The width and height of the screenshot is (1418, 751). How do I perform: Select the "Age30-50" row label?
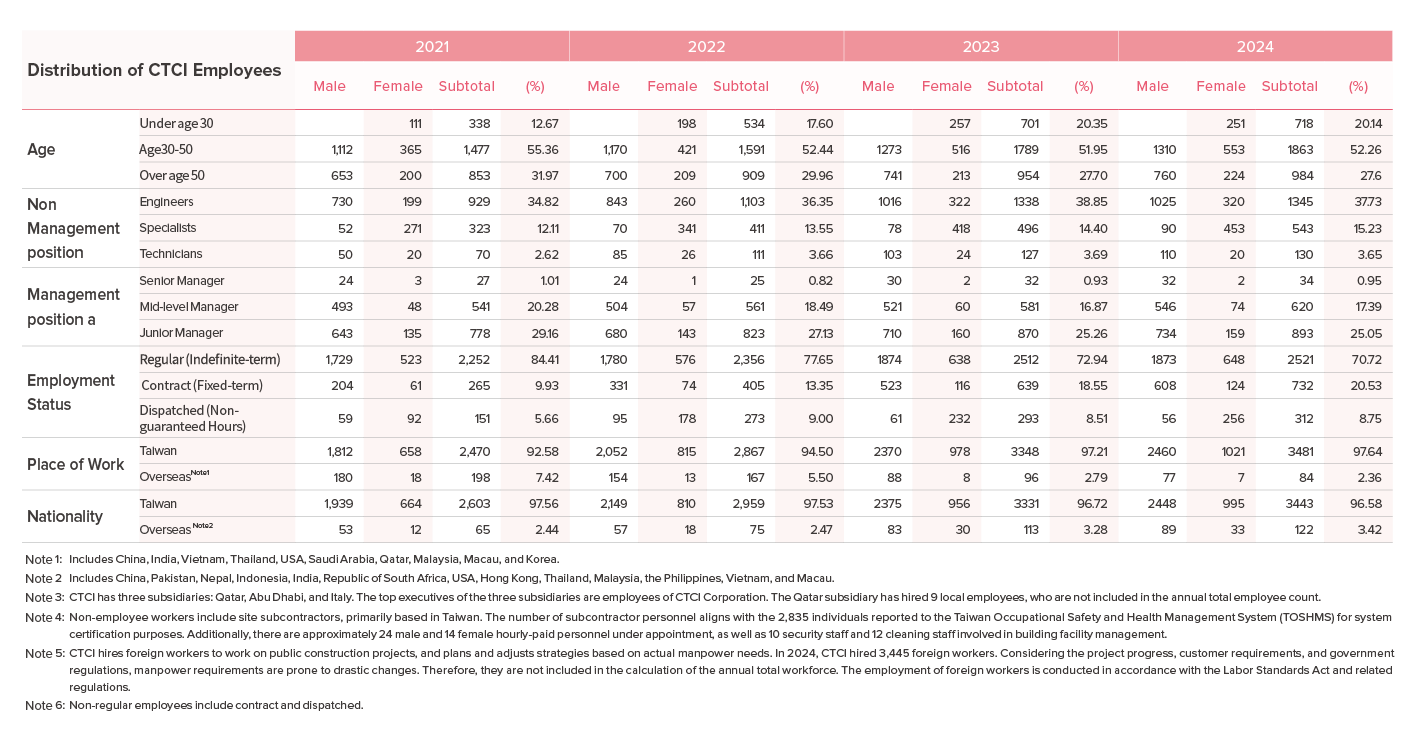(166, 149)
